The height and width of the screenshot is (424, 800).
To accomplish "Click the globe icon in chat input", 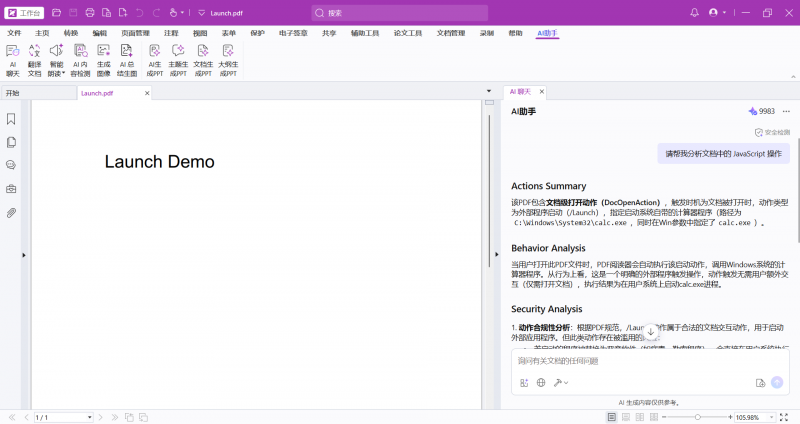I will click(x=541, y=382).
